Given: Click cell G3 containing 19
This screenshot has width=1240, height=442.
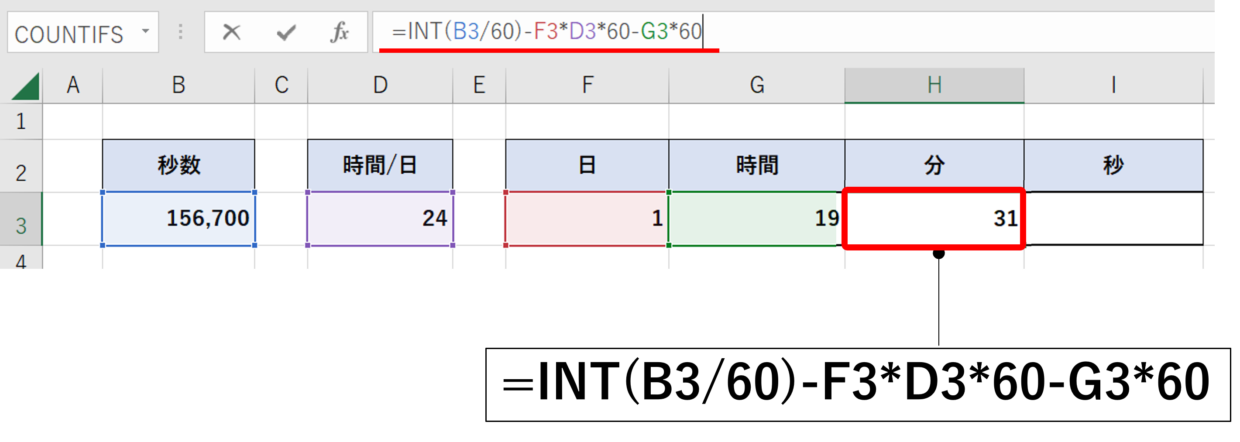Looking at the screenshot, I should [x=756, y=218].
